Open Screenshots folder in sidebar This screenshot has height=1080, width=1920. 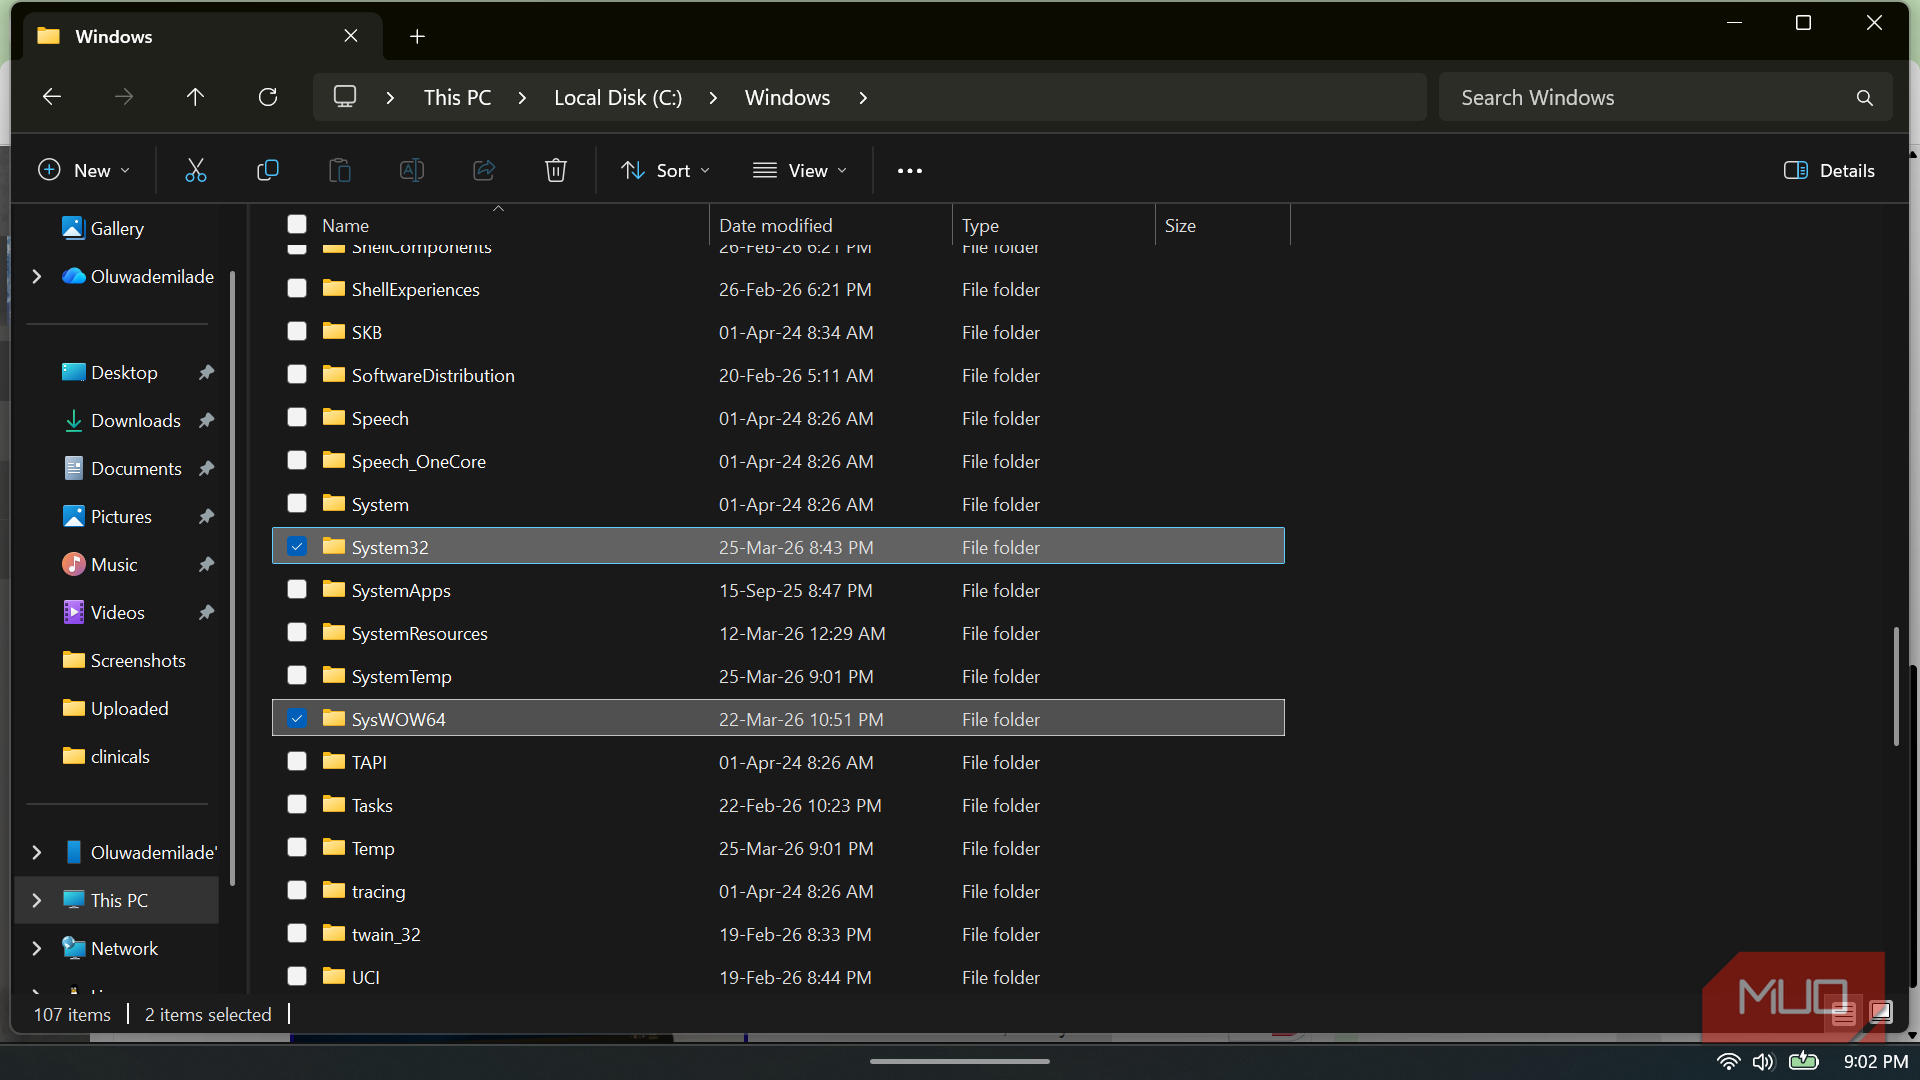pyautogui.click(x=138, y=661)
